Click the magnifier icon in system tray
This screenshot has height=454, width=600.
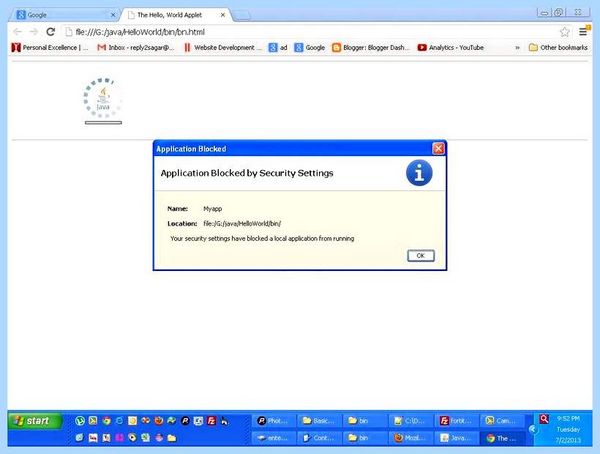544,419
